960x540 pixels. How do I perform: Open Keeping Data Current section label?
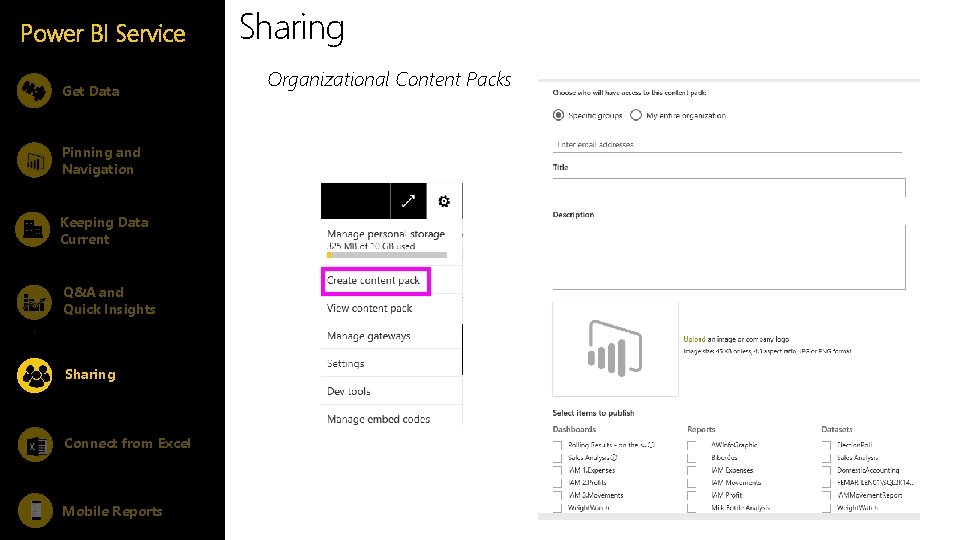pyautogui.click(x=104, y=231)
